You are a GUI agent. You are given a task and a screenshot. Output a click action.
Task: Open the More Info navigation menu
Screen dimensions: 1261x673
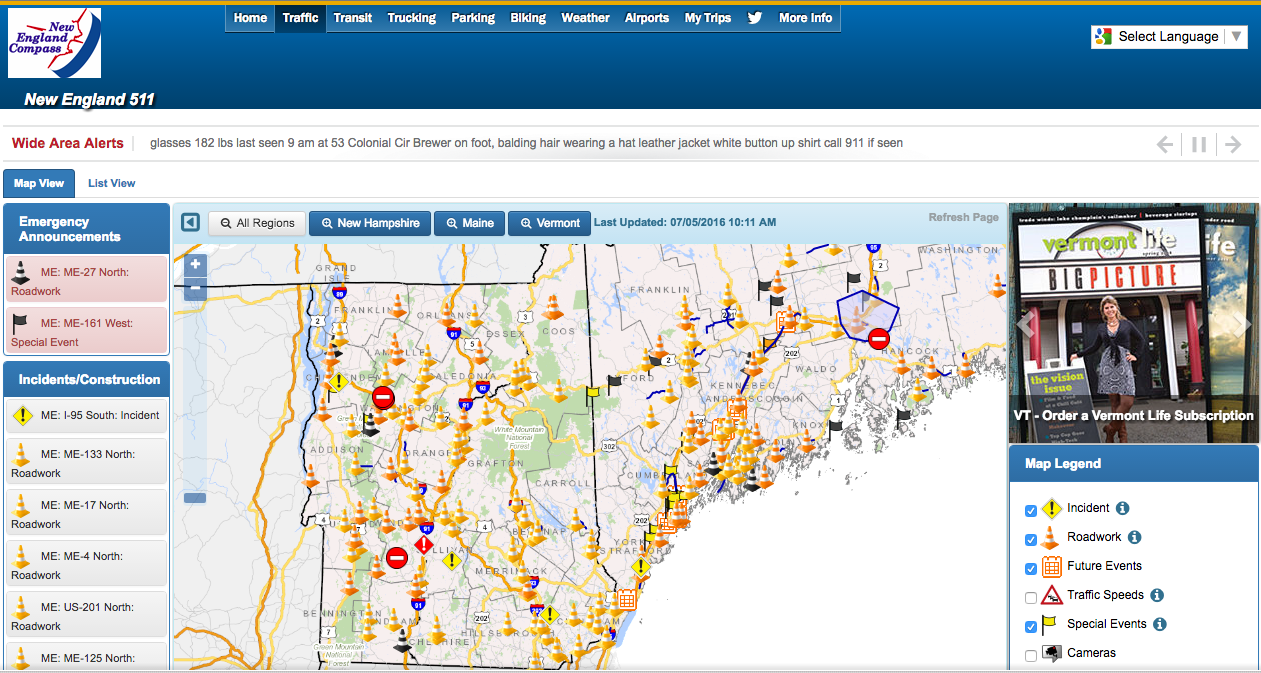(805, 18)
